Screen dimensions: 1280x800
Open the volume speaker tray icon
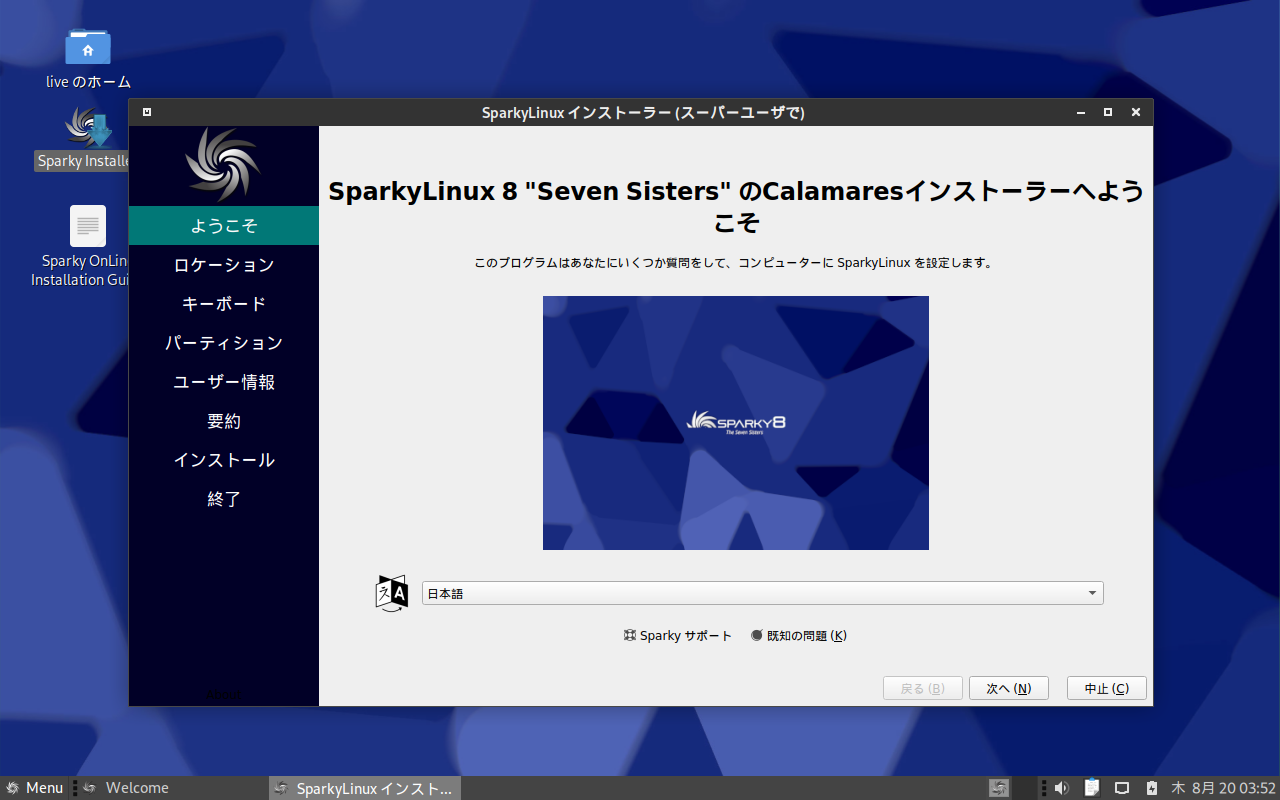1061,788
